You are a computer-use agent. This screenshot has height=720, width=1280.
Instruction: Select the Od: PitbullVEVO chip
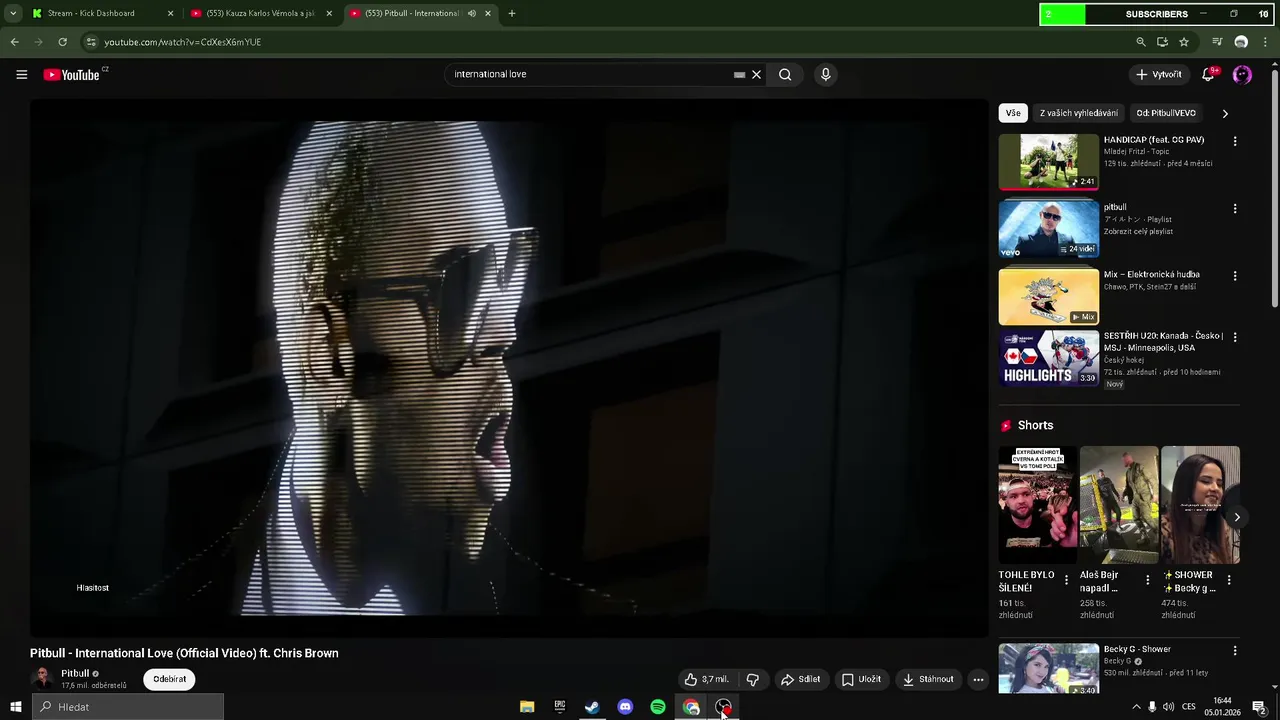pos(1166,113)
